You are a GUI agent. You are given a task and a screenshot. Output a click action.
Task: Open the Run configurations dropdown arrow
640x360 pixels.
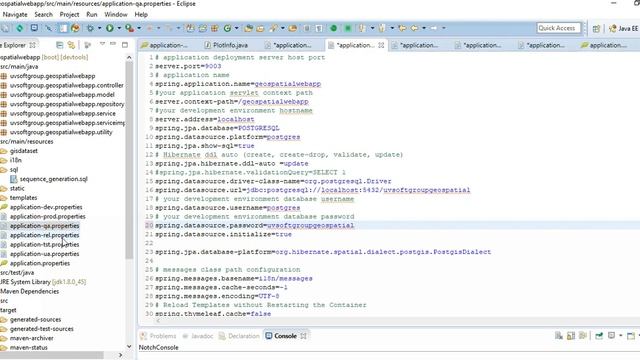pyautogui.click(x=119, y=28)
